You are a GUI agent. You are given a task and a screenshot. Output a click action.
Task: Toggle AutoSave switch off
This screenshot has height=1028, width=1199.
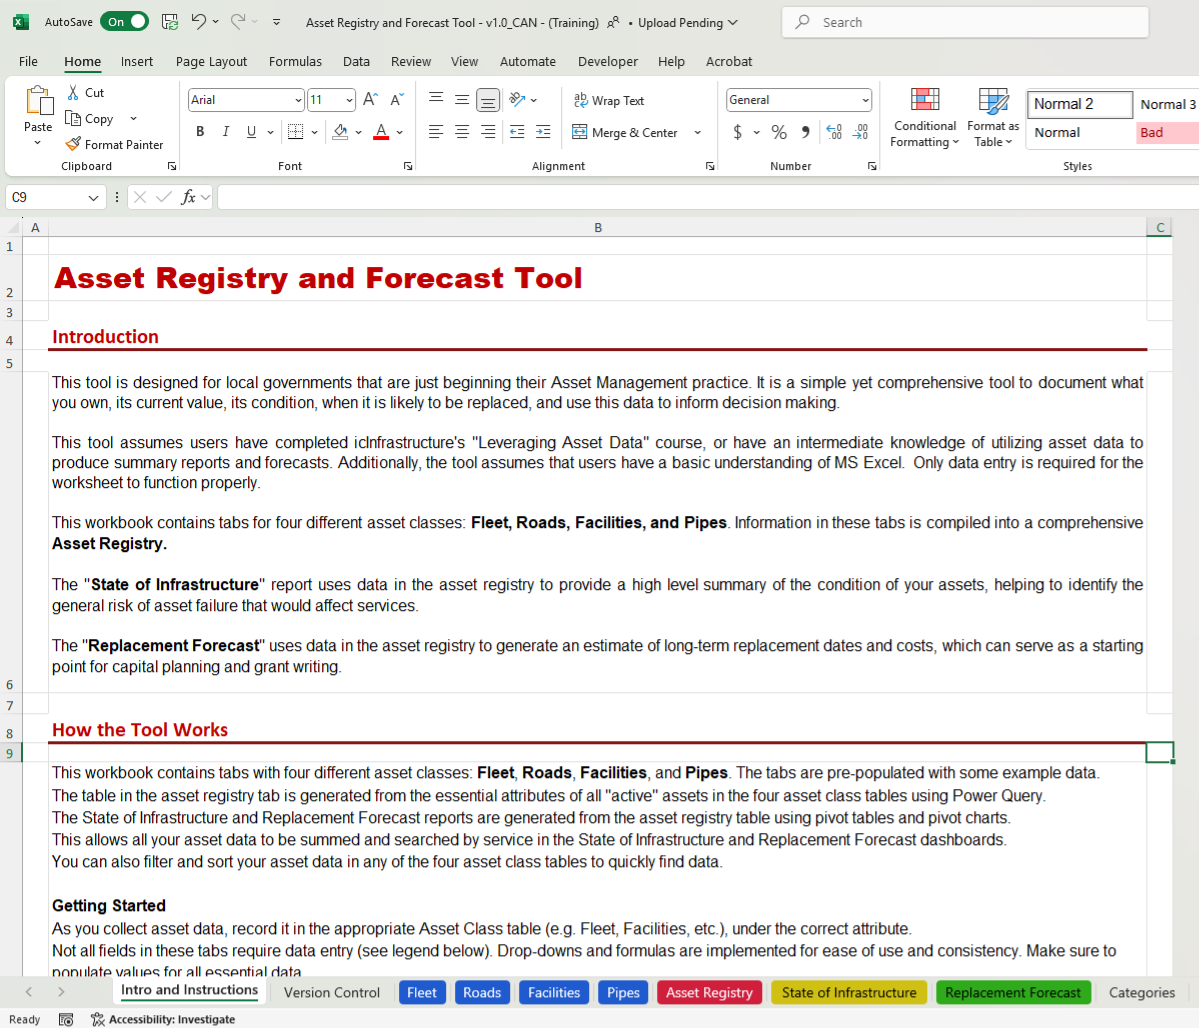tap(126, 22)
